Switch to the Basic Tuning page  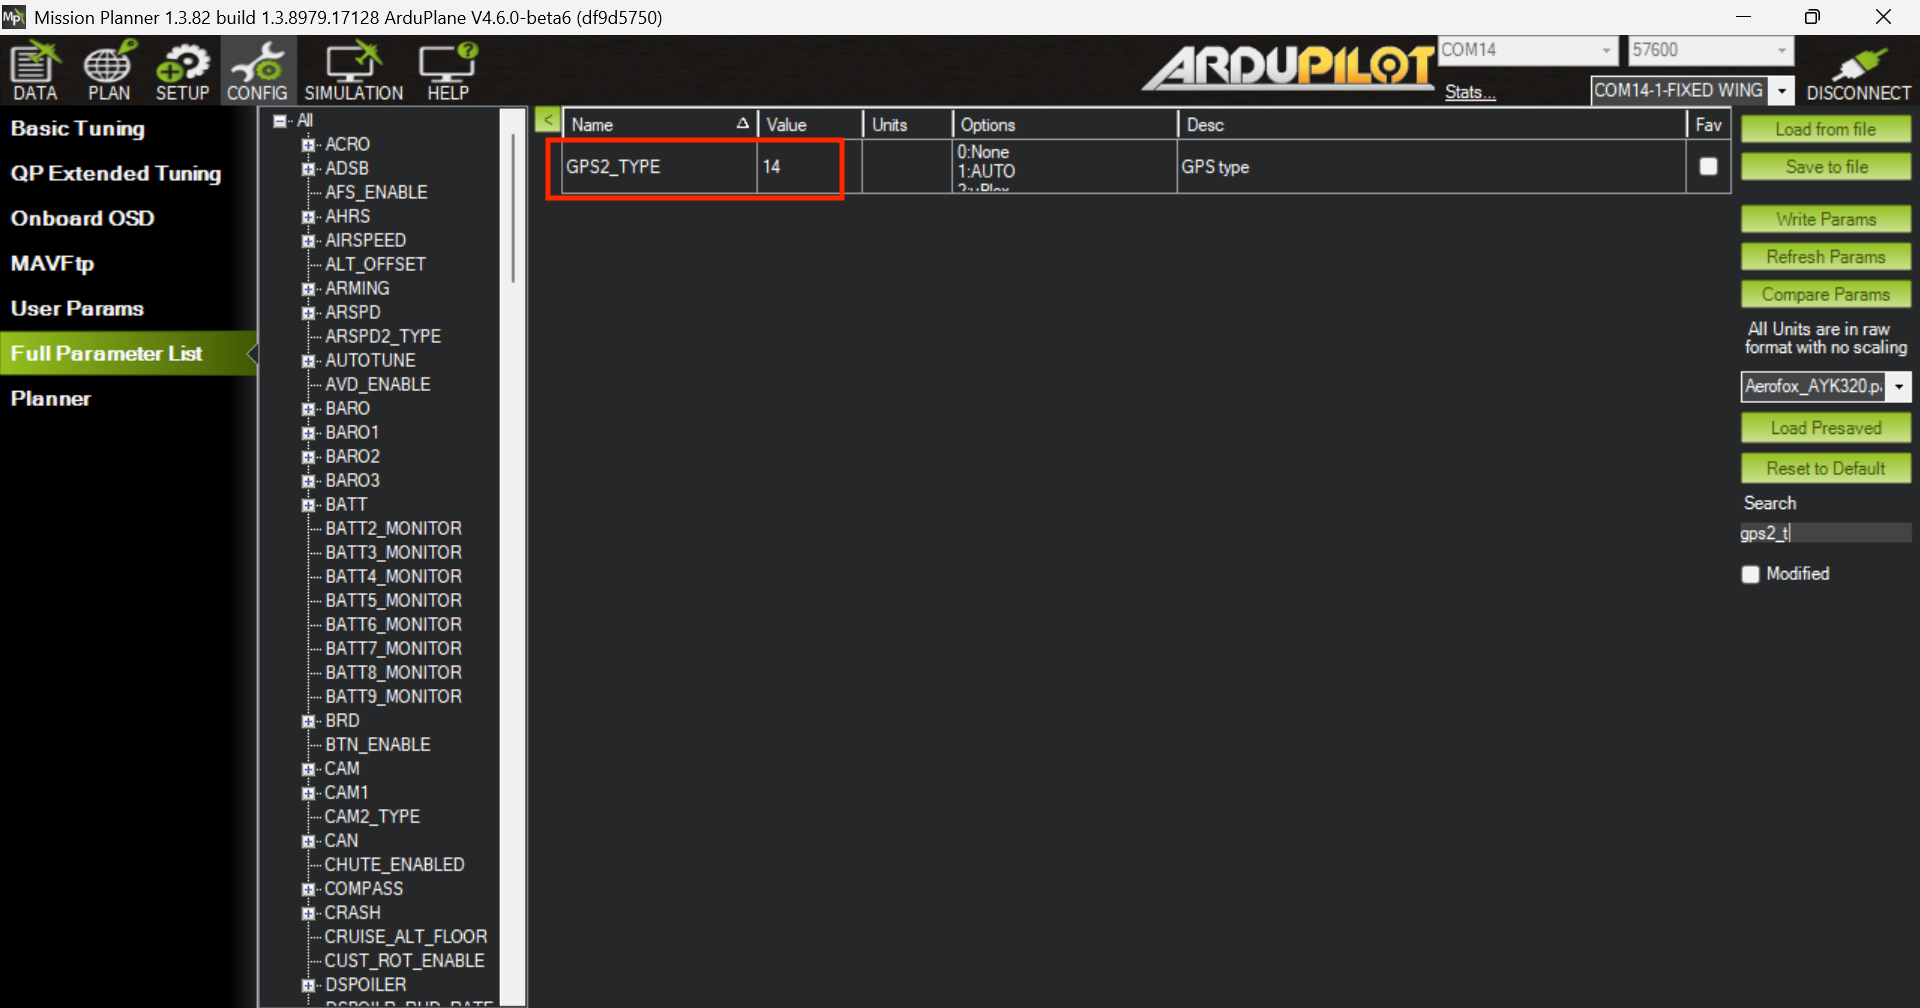[78, 128]
